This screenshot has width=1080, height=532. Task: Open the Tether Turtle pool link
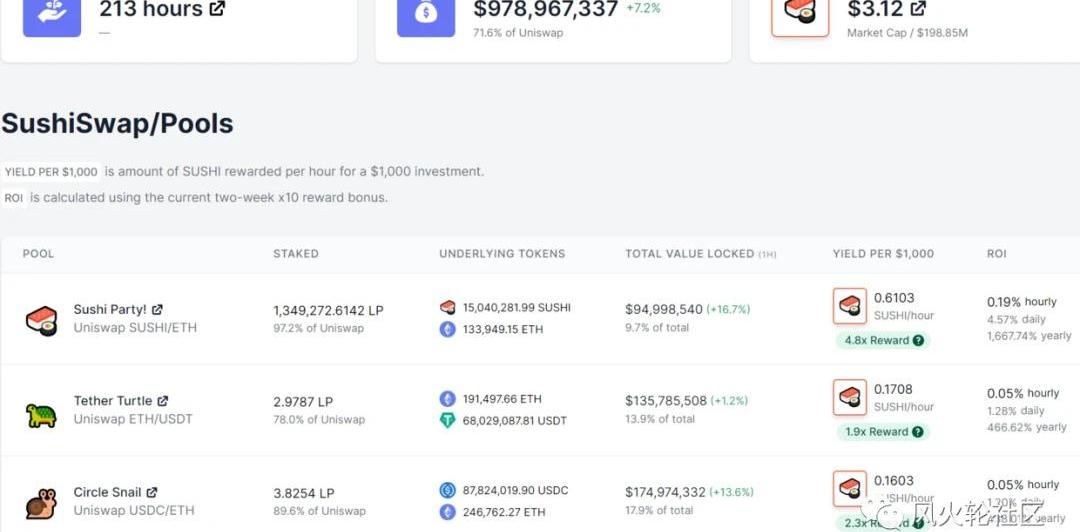(x=113, y=401)
